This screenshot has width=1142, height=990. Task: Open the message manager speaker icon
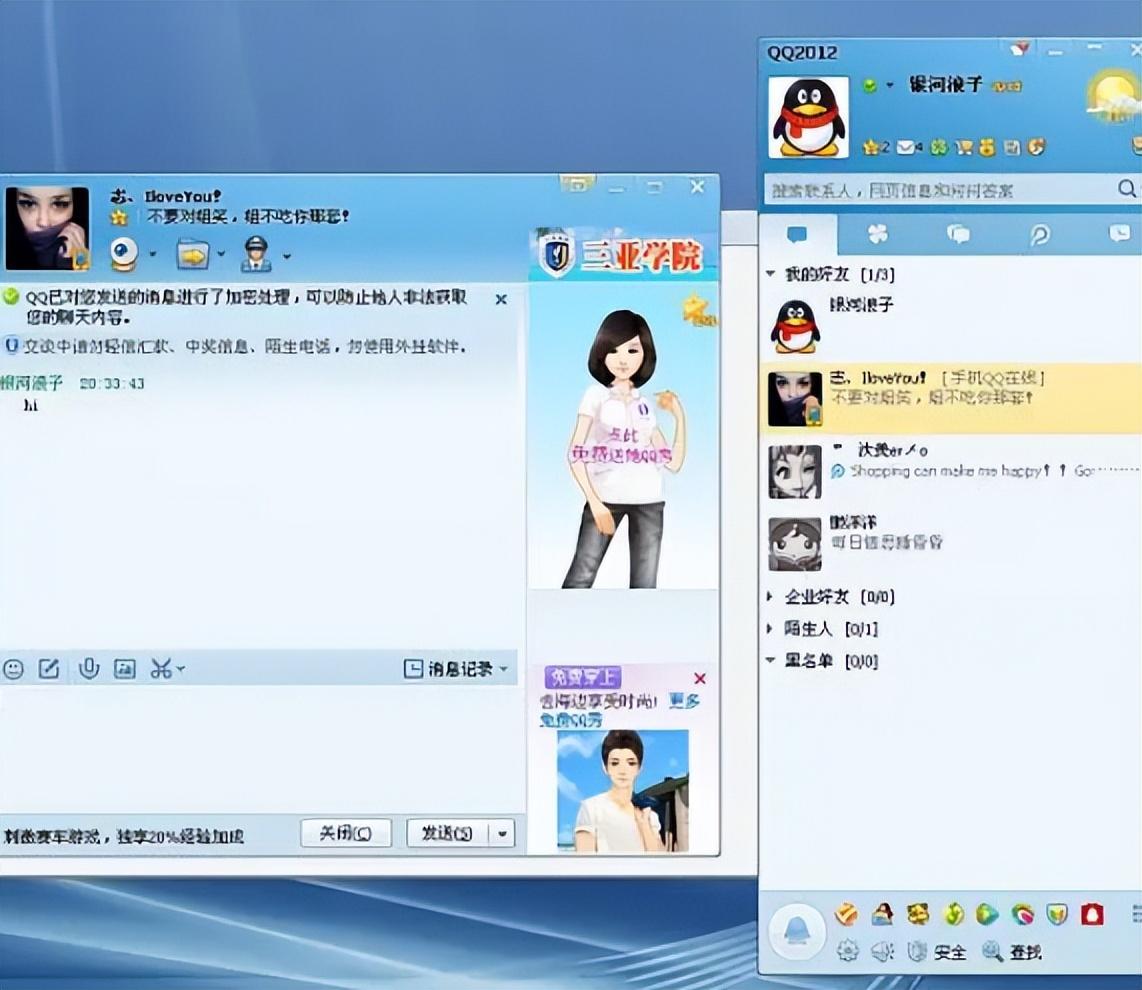pos(883,951)
